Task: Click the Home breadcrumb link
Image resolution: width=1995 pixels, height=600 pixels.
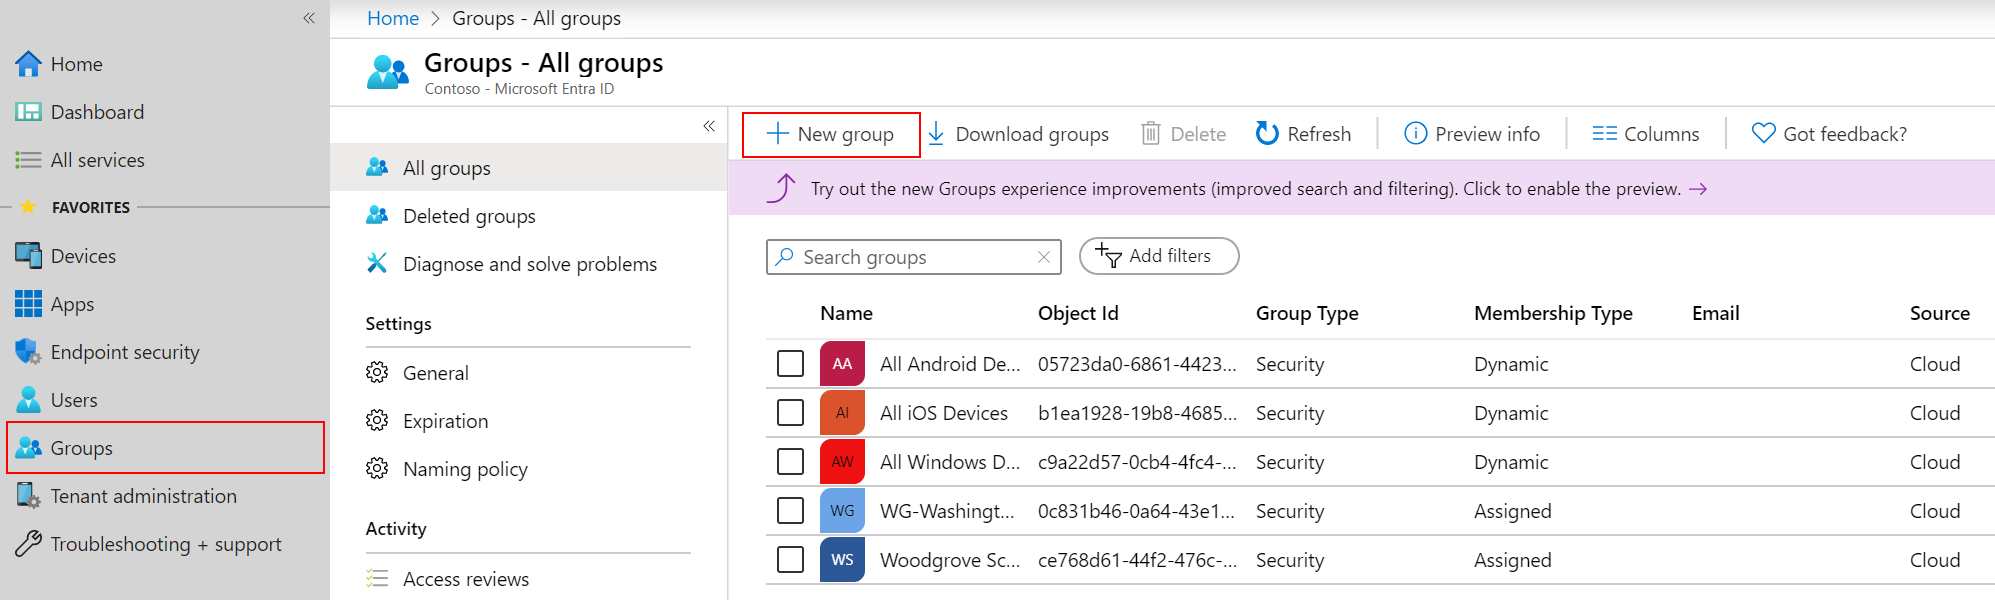Action: (393, 18)
